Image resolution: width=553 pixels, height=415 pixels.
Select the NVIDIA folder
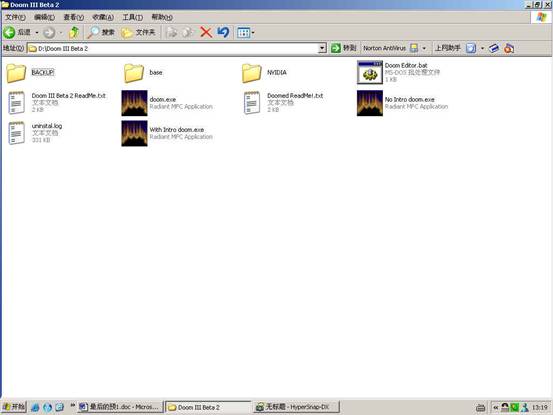[265, 73]
